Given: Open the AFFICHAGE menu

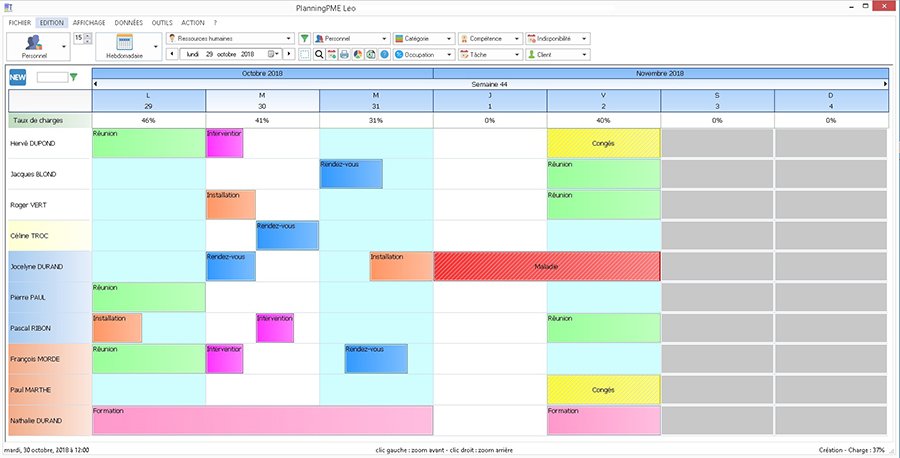Looking at the screenshot, I should point(89,23).
